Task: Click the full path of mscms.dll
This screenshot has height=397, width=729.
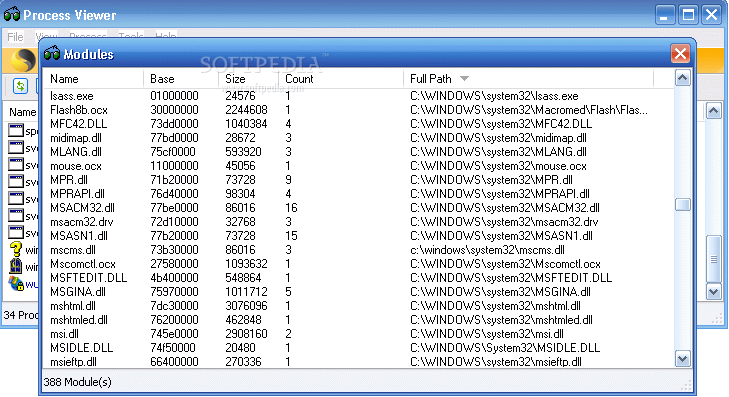Action: click(x=487, y=250)
